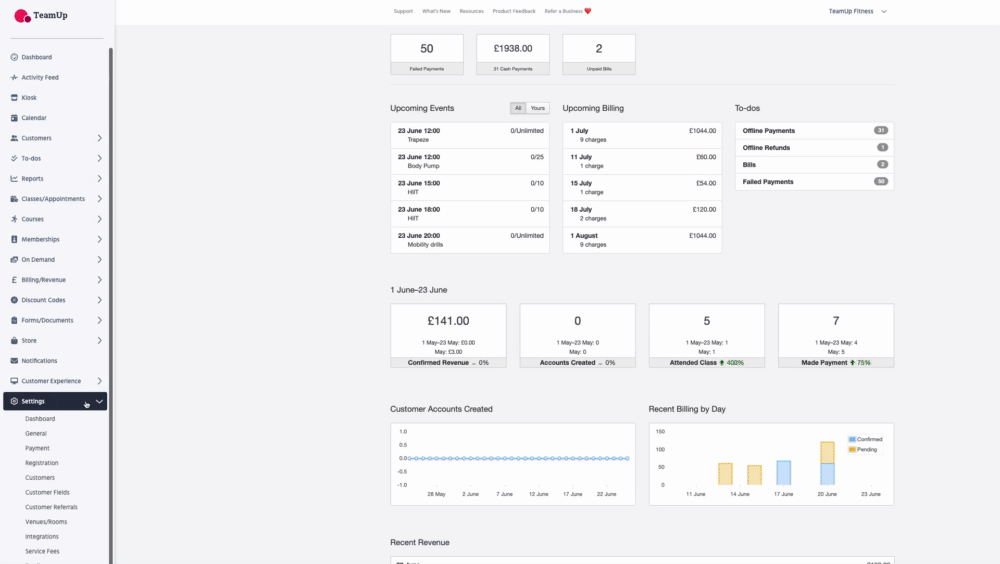Select the Calendar sidebar icon
This screenshot has height=564, width=1000.
(x=13, y=118)
